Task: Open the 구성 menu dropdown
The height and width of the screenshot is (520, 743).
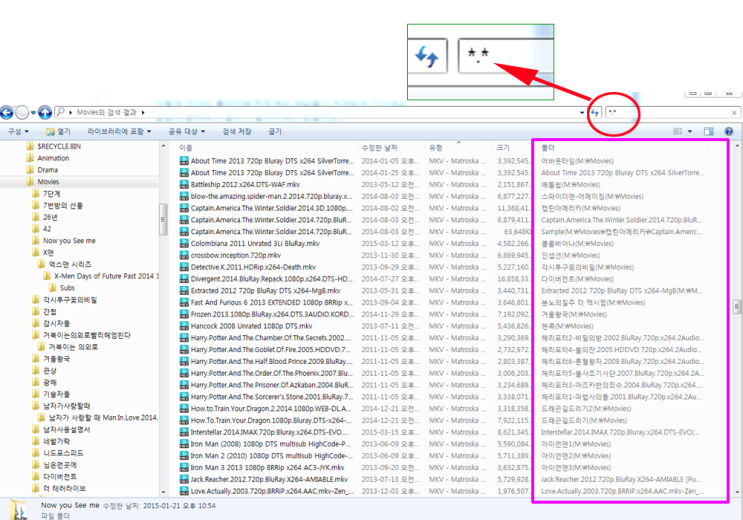Action: [x=18, y=131]
